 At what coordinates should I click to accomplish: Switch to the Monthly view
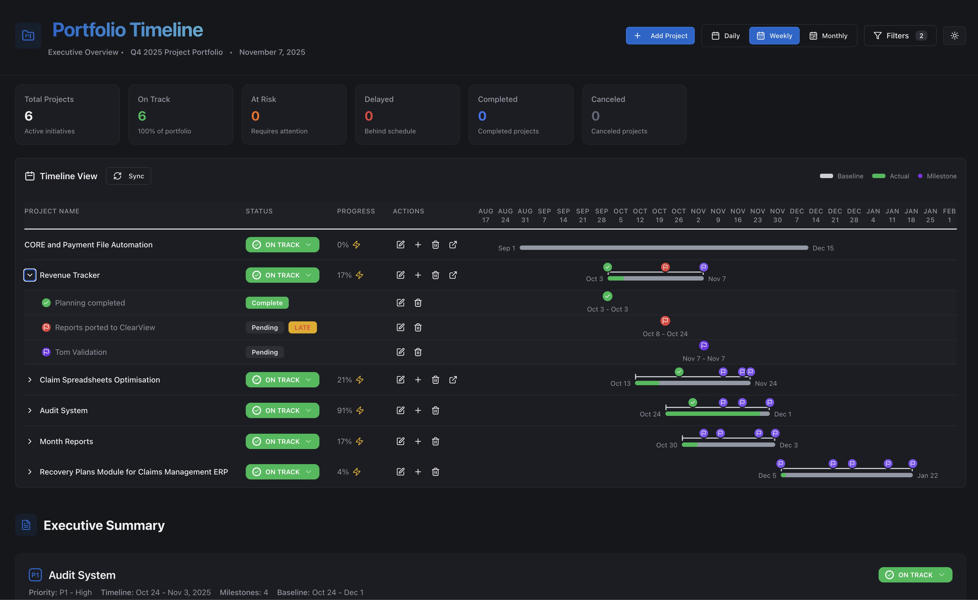coord(828,36)
